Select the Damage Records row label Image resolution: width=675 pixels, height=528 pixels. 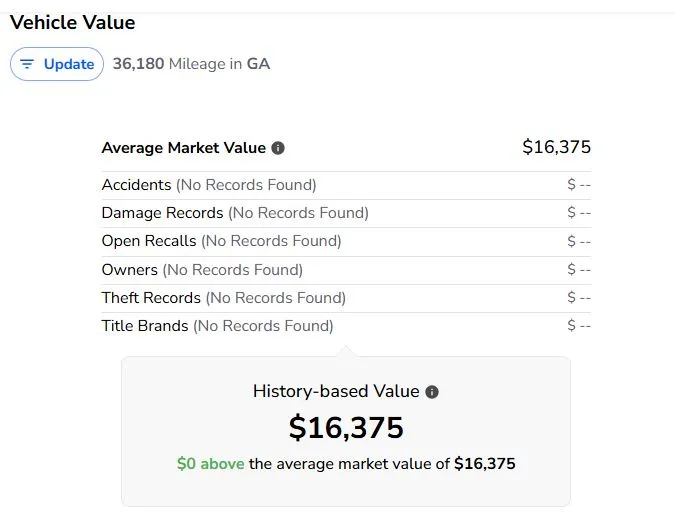162,213
